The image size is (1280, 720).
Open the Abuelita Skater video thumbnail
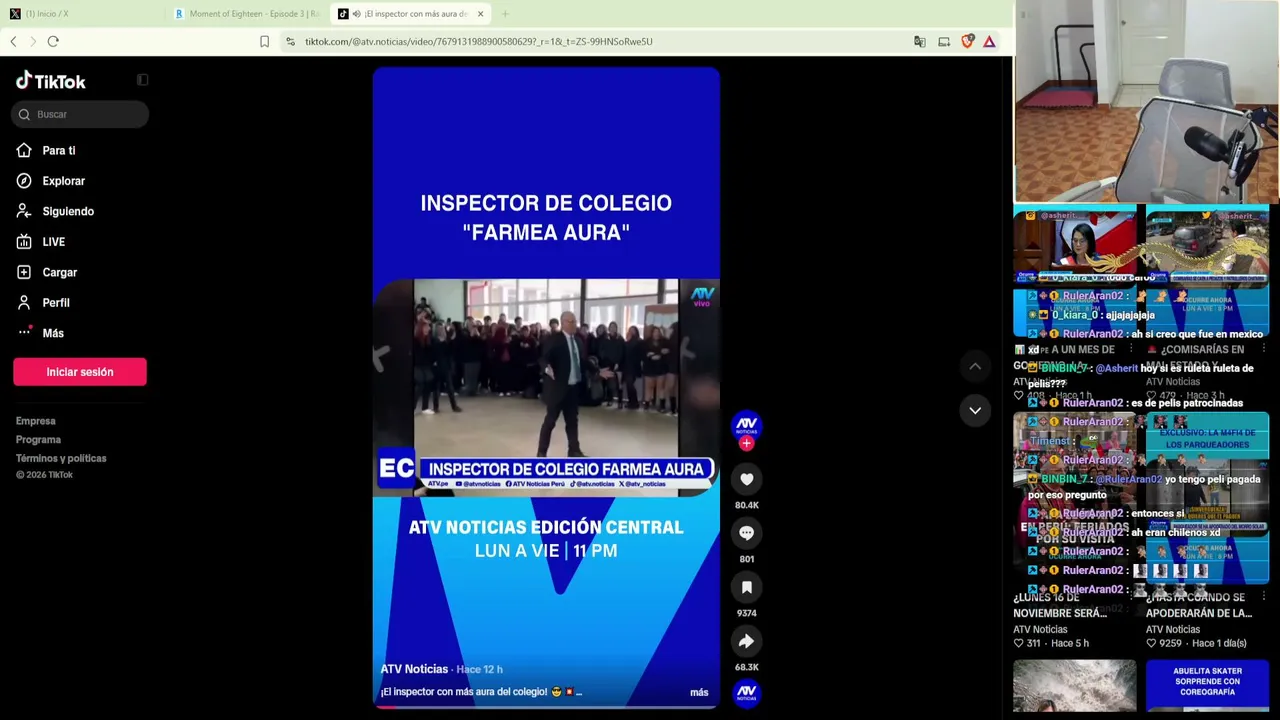coord(1207,686)
